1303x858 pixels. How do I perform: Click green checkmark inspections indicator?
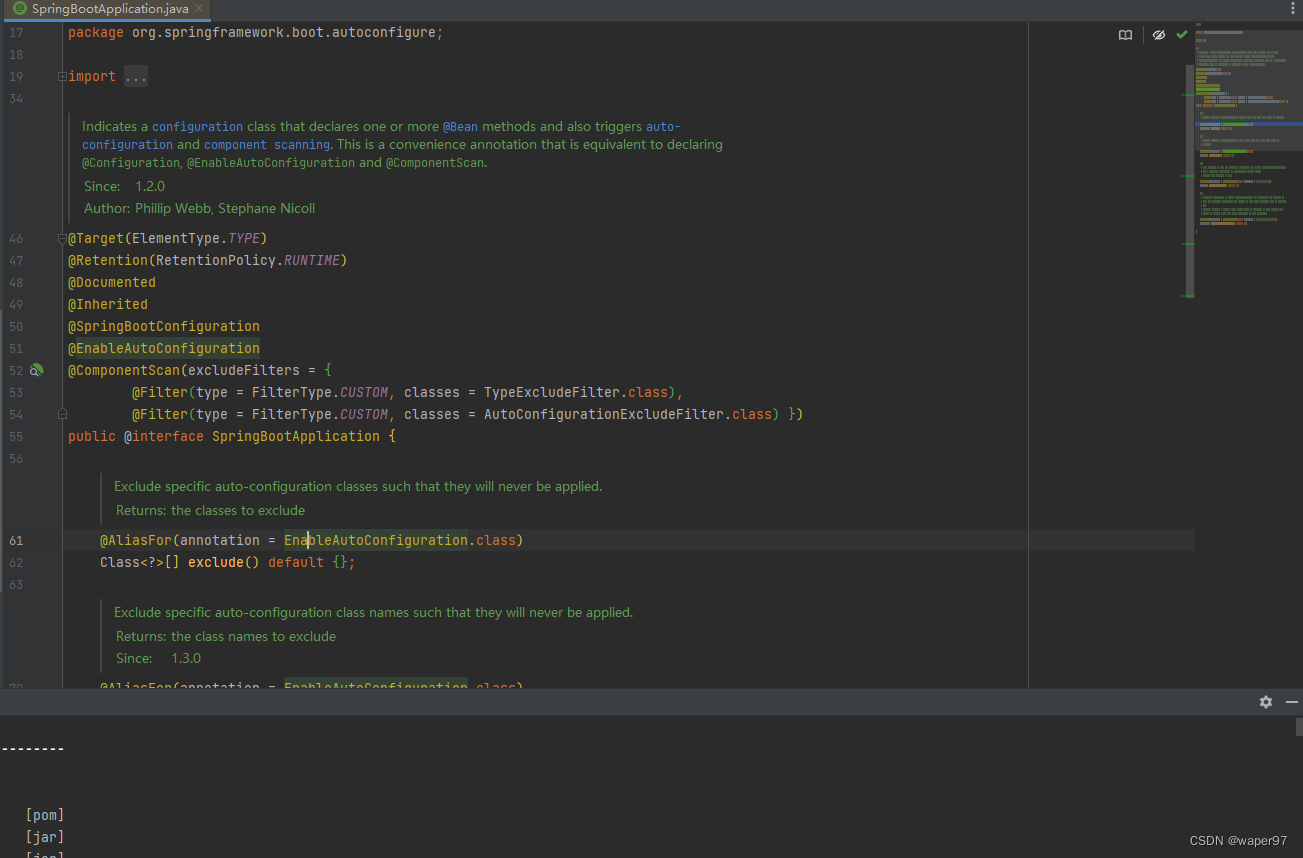[x=1182, y=35]
